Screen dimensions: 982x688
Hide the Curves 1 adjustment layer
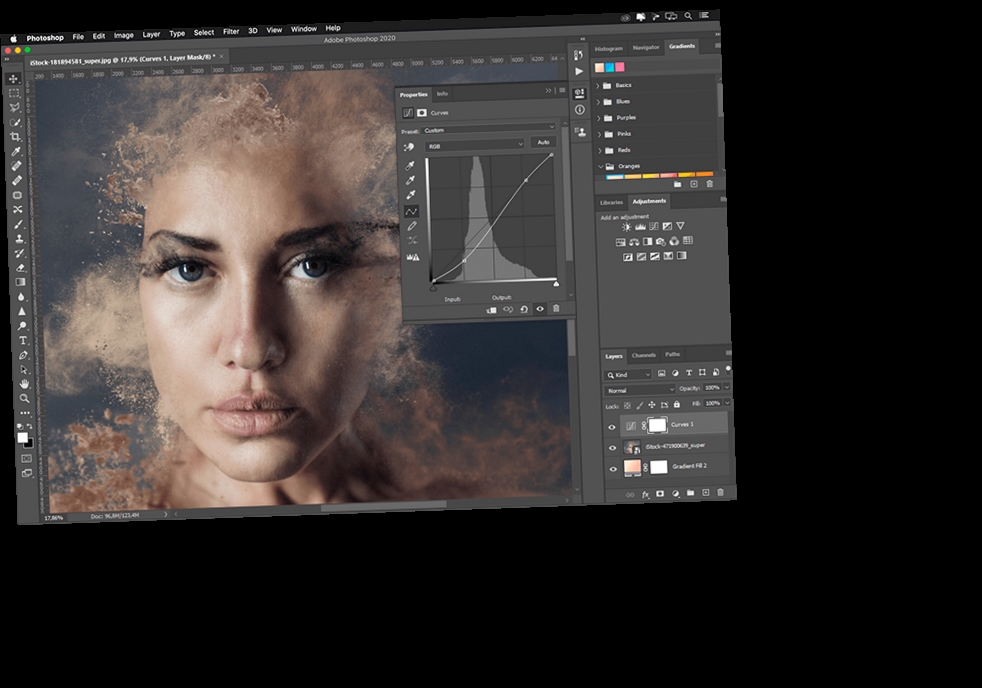612,425
